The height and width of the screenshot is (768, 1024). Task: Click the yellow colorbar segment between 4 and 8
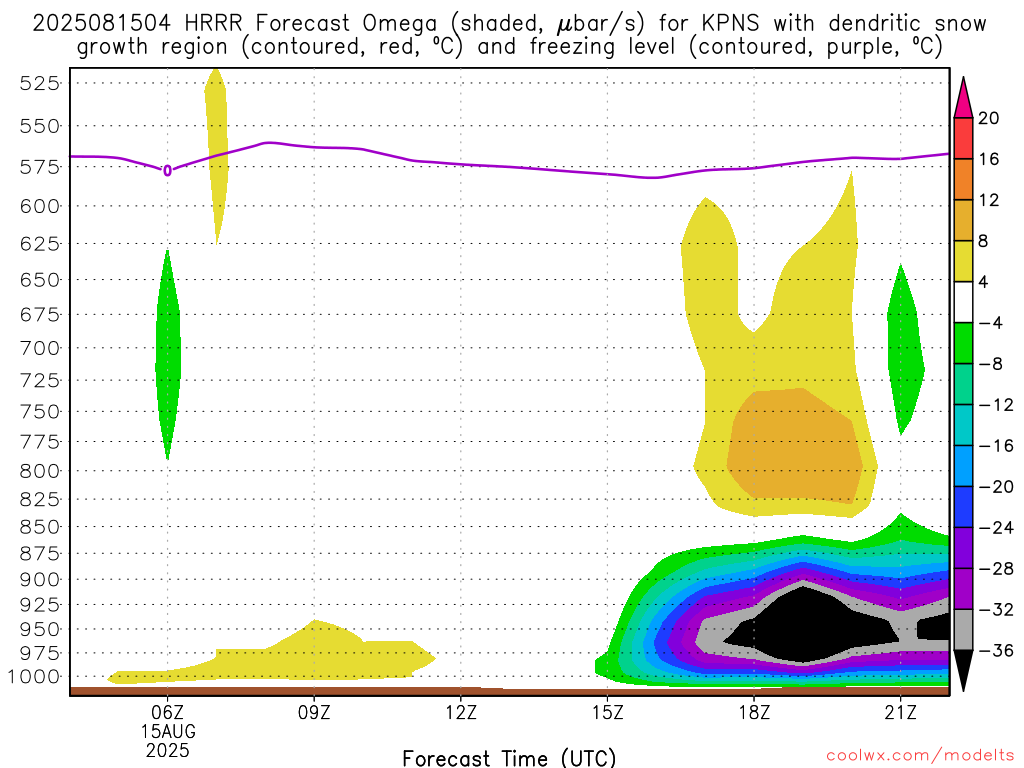coord(963,261)
